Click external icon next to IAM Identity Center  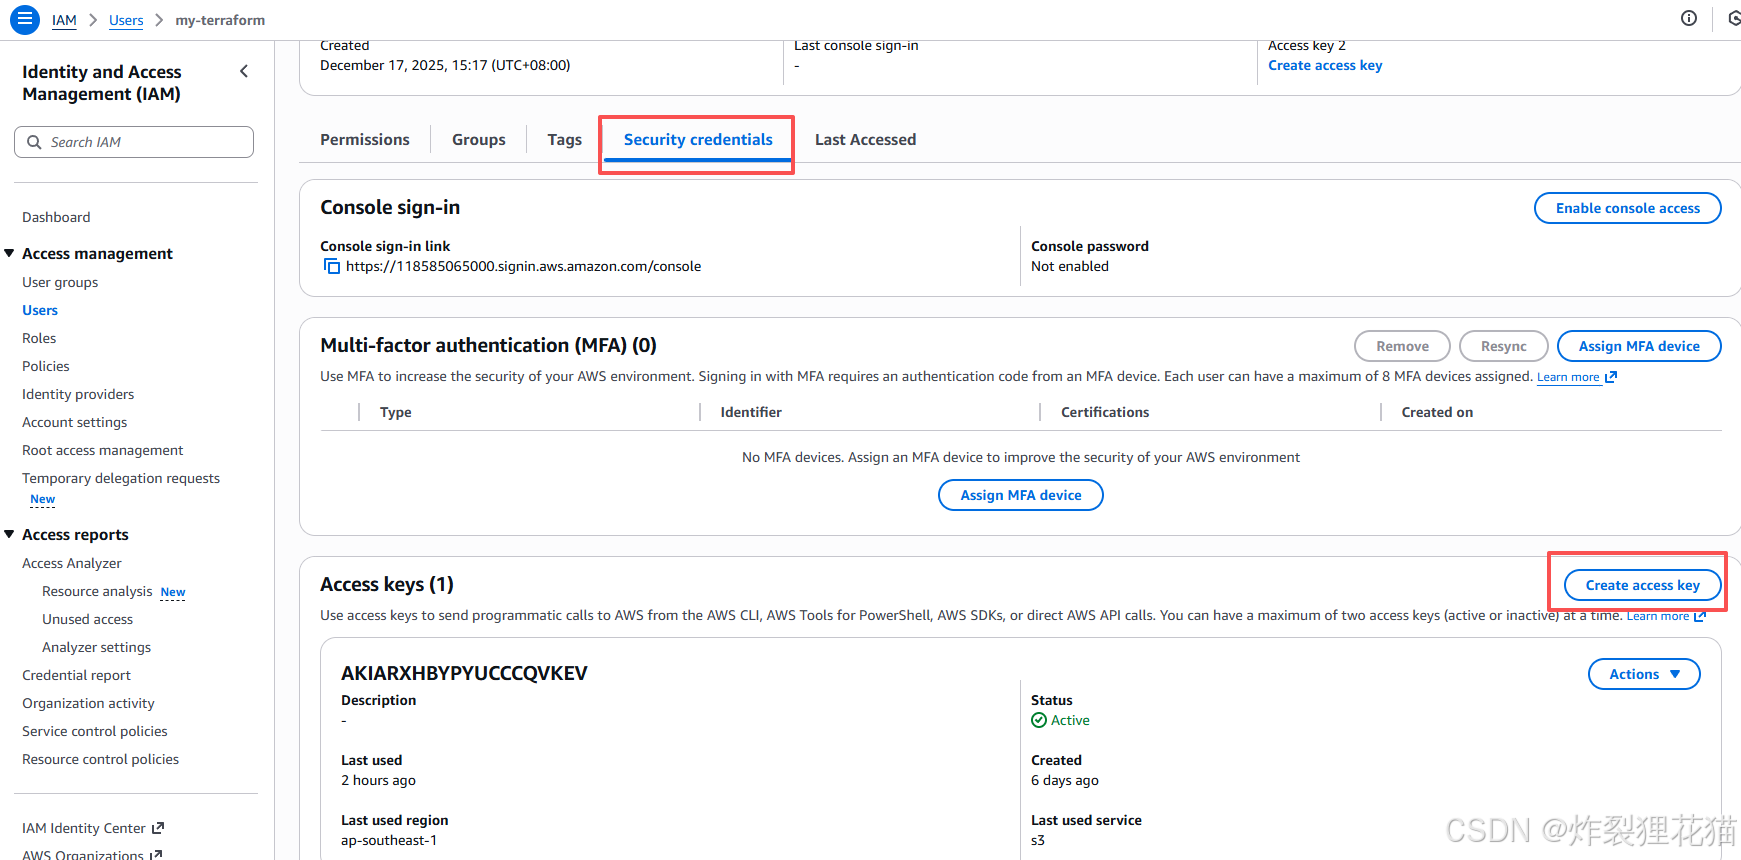point(158,828)
